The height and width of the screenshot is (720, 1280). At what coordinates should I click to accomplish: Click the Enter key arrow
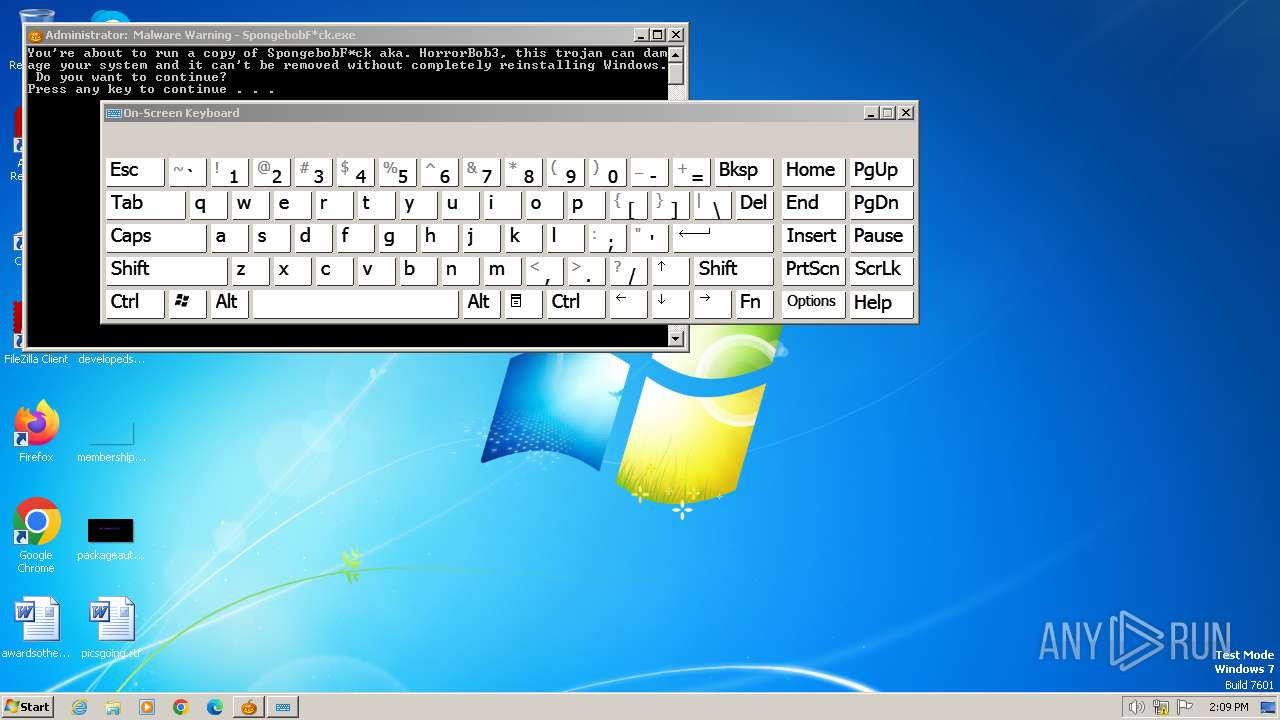click(723, 237)
